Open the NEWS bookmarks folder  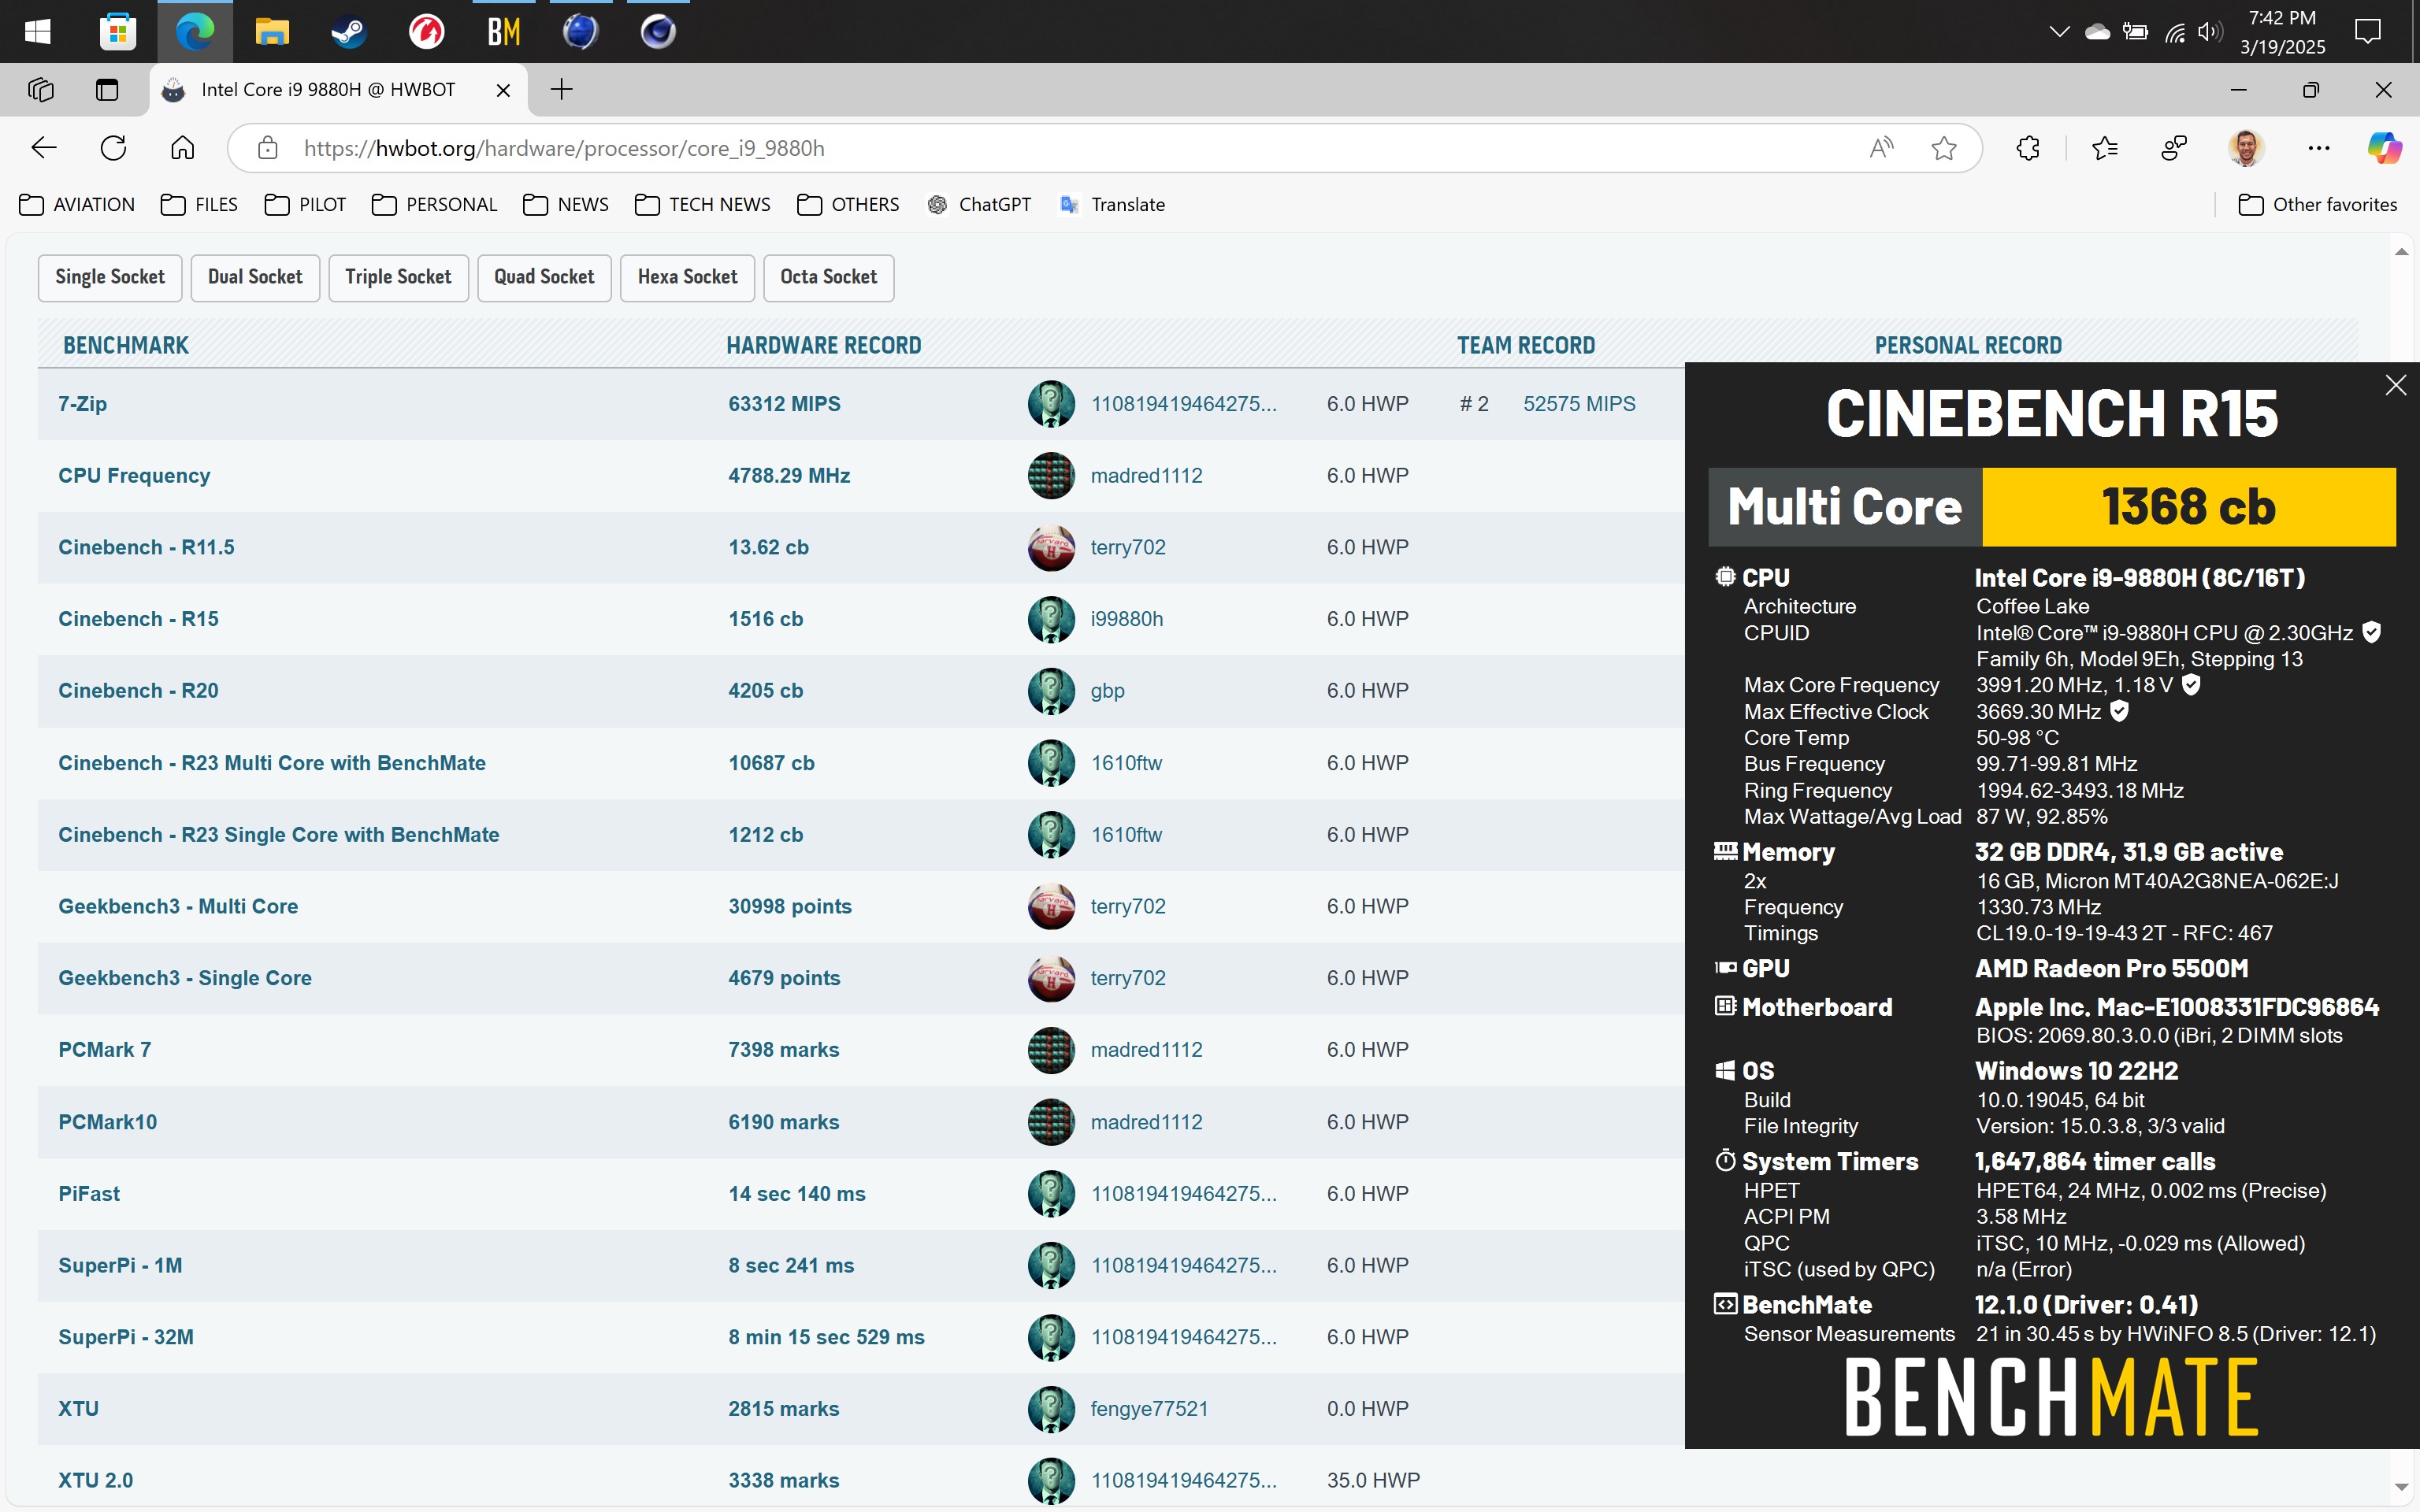[x=565, y=204]
